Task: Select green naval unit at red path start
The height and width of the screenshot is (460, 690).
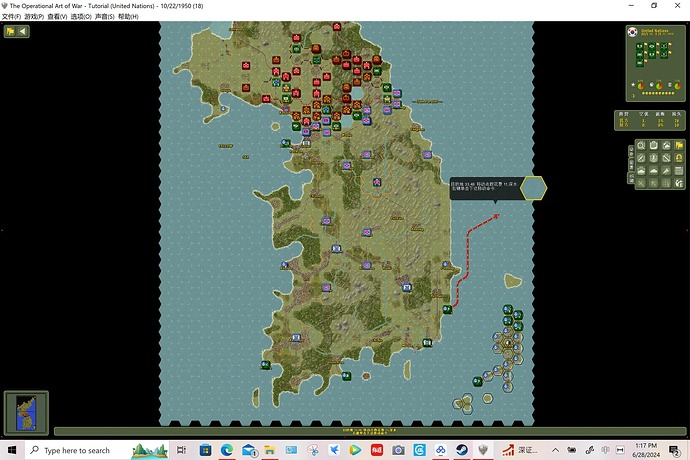Action: point(448,309)
